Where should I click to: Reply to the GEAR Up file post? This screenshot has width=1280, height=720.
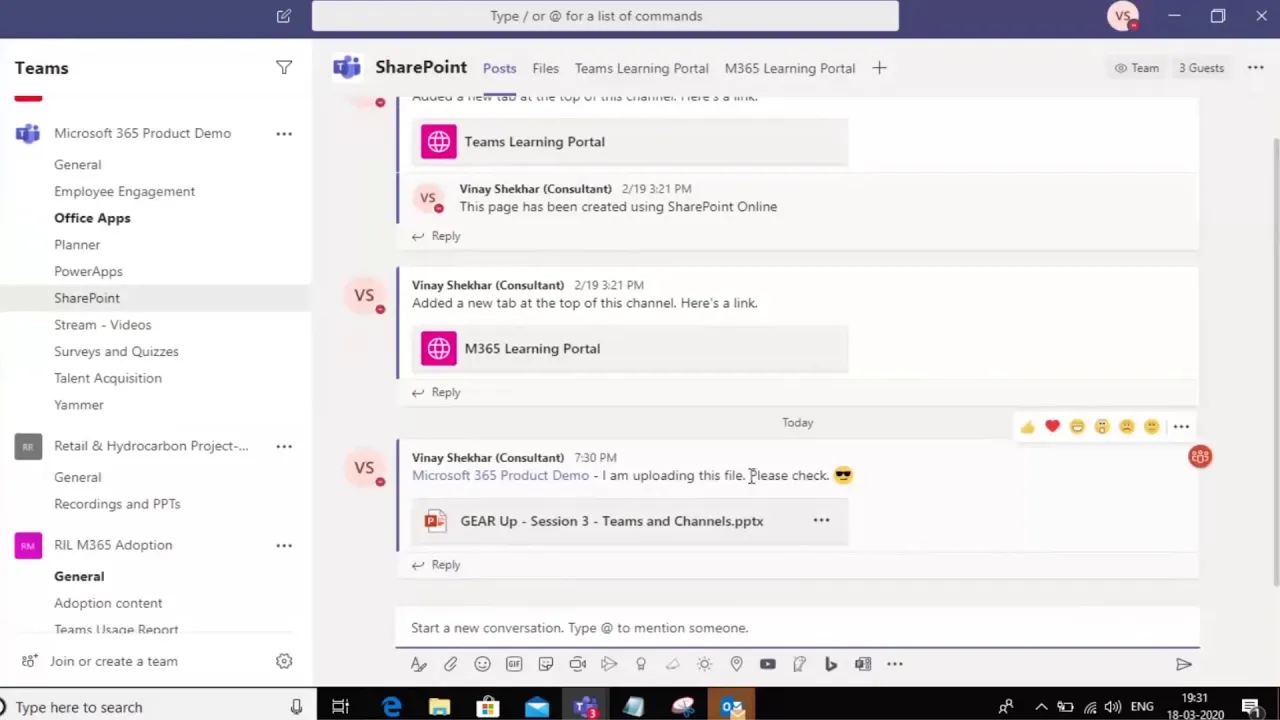point(437,565)
